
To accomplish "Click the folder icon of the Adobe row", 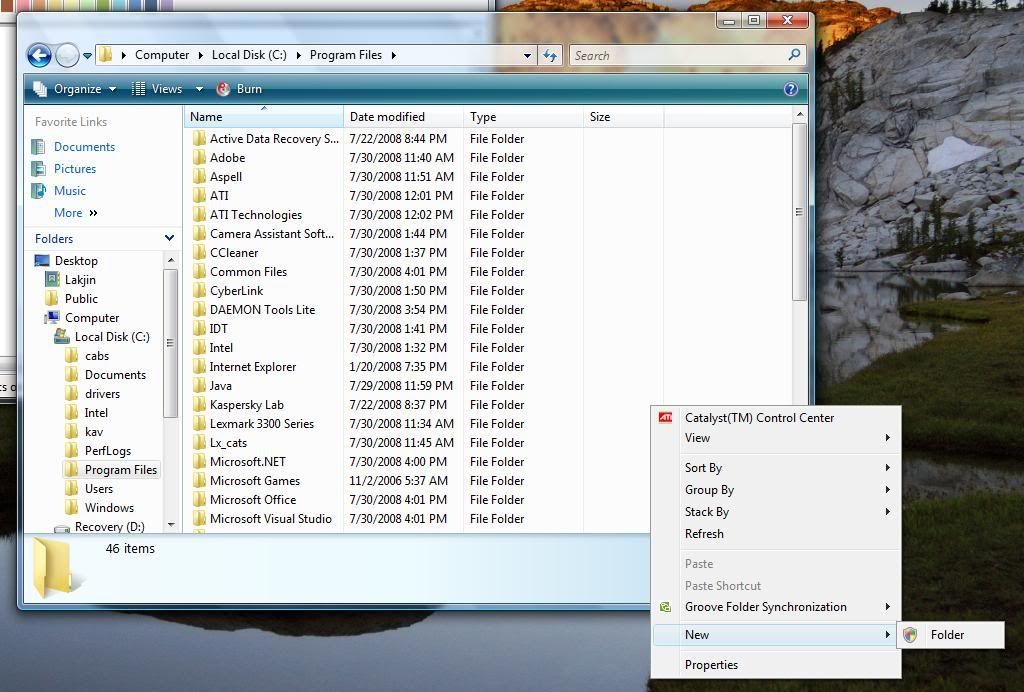I will point(199,157).
